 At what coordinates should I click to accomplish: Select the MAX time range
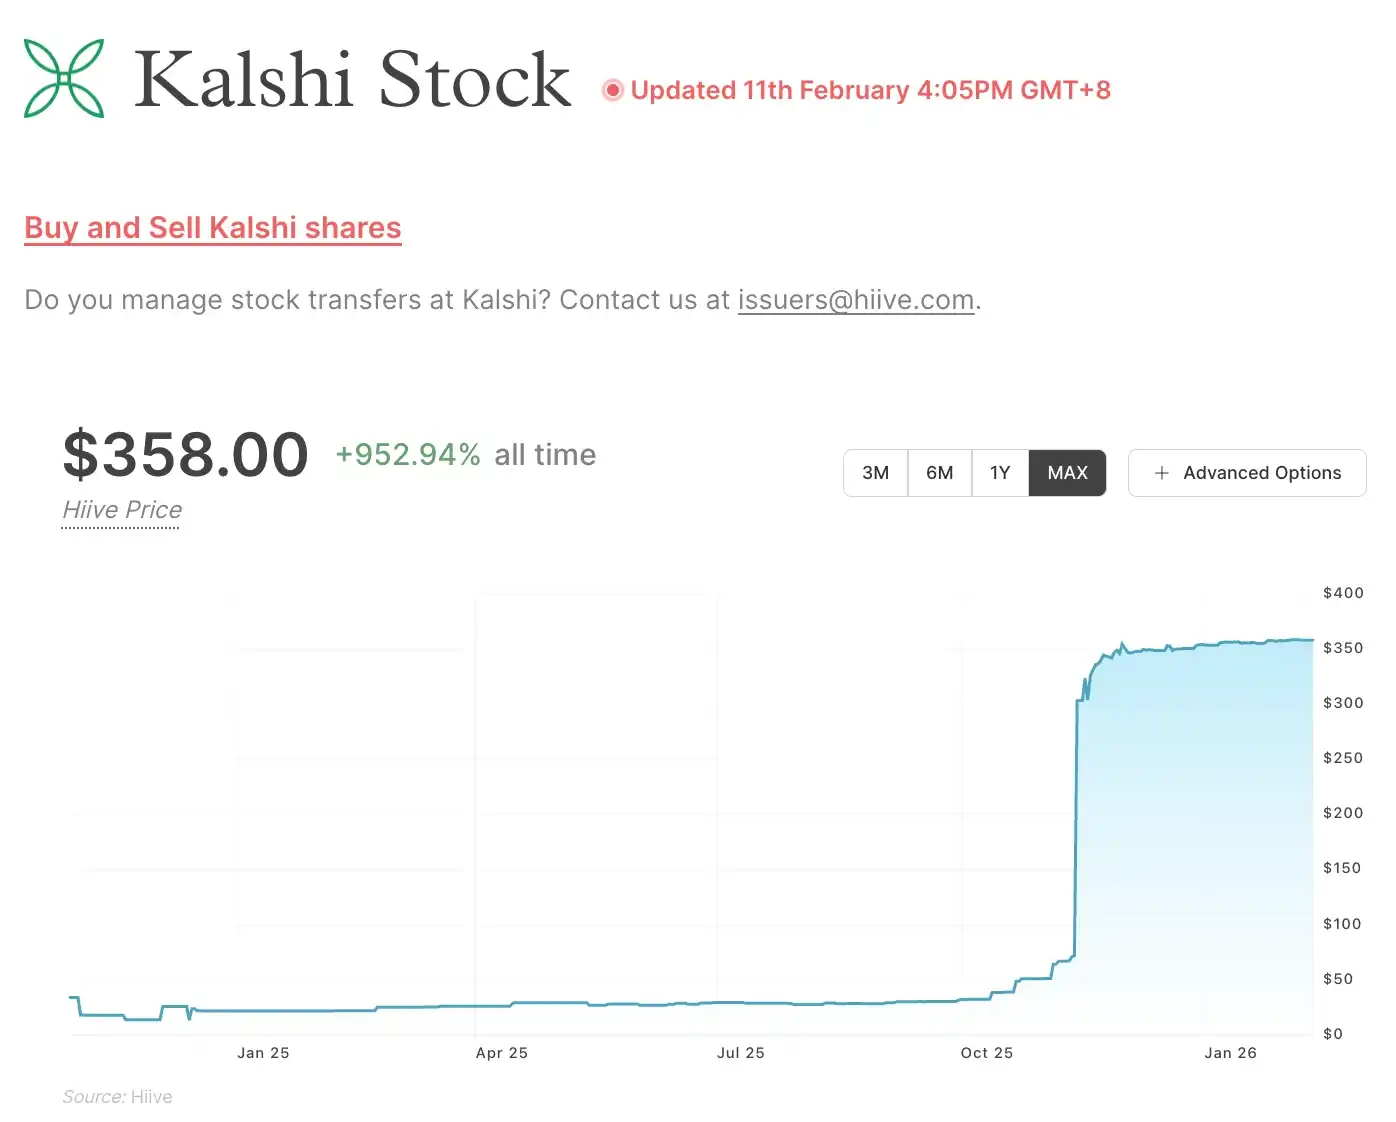click(1067, 473)
